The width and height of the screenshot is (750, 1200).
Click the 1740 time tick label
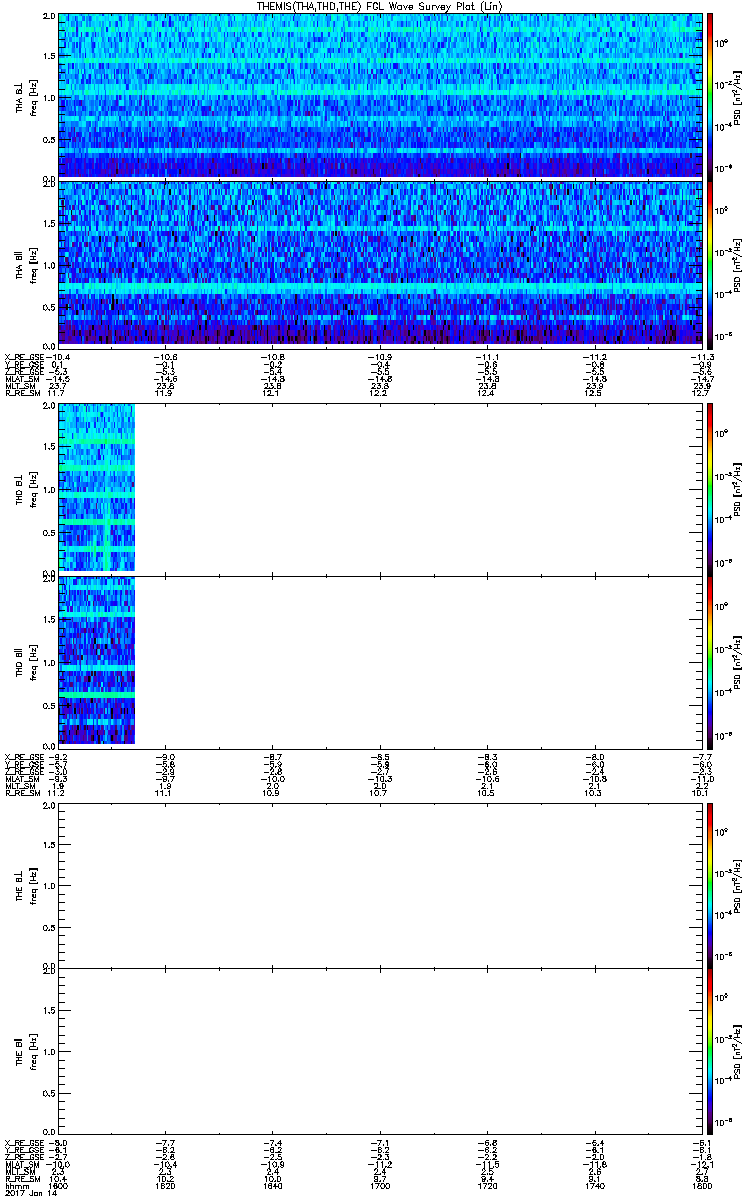[x=594, y=1186]
